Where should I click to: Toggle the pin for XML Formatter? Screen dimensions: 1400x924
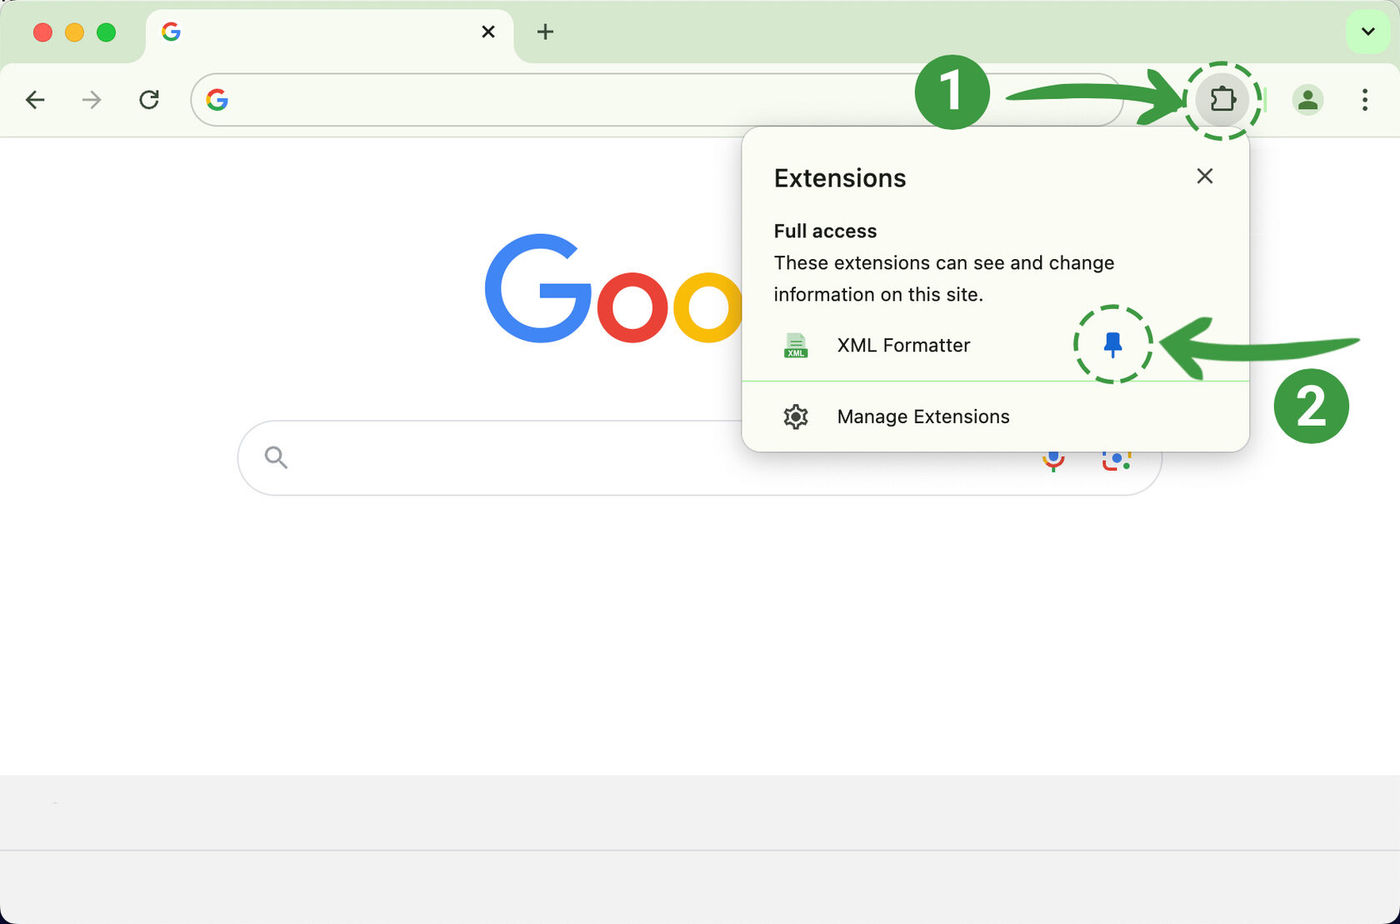tap(1113, 345)
